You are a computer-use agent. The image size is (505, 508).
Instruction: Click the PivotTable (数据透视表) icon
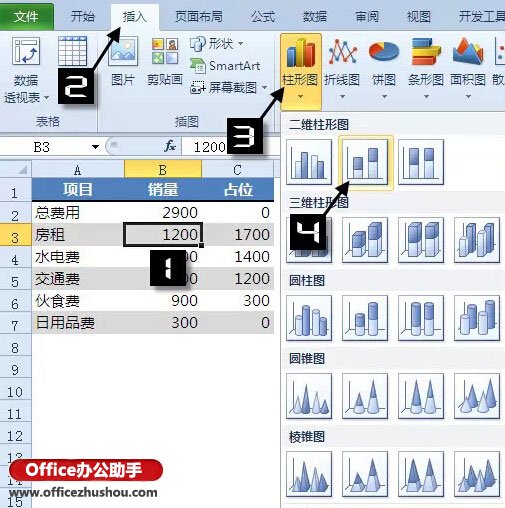pyautogui.click(x=26, y=51)
